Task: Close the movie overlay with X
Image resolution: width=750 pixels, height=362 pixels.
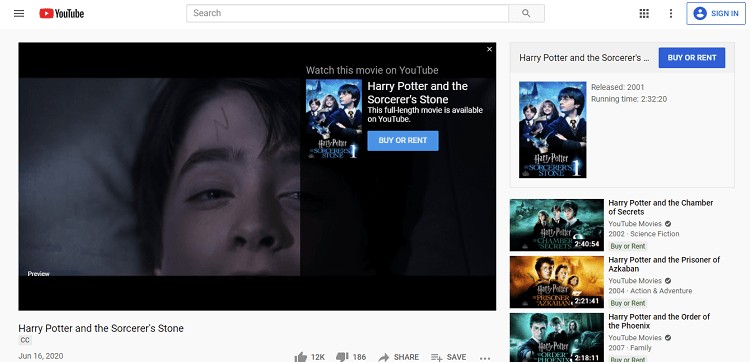Action: tap(489, 49)
